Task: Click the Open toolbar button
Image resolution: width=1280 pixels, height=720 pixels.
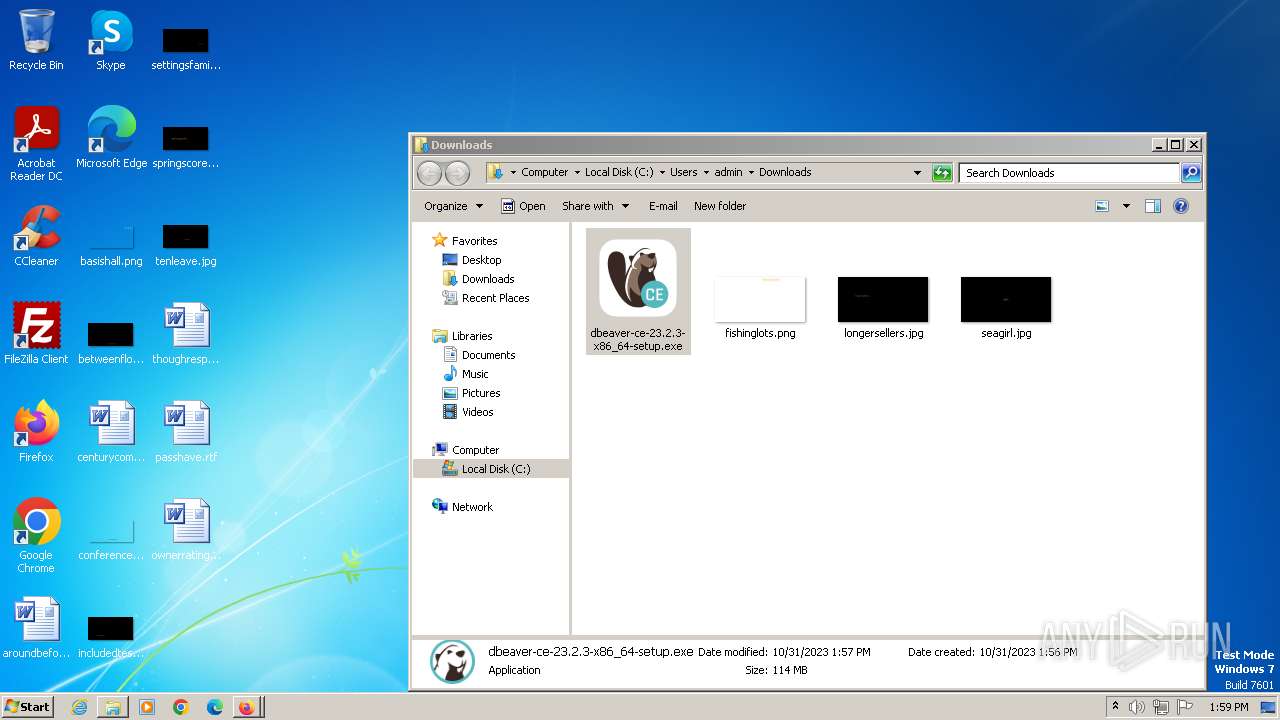Action: pyautogui.click(x=523, y=206)
